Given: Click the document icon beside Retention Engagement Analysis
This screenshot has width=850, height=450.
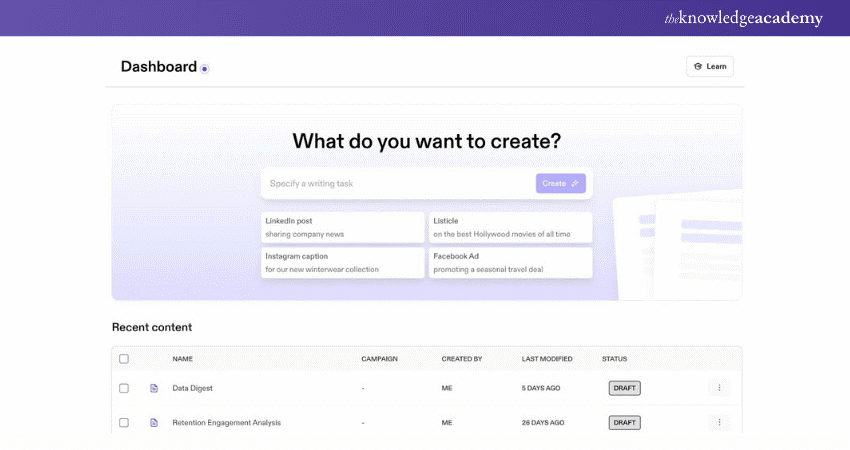Looking at the screenshot, I should (154, 423).
